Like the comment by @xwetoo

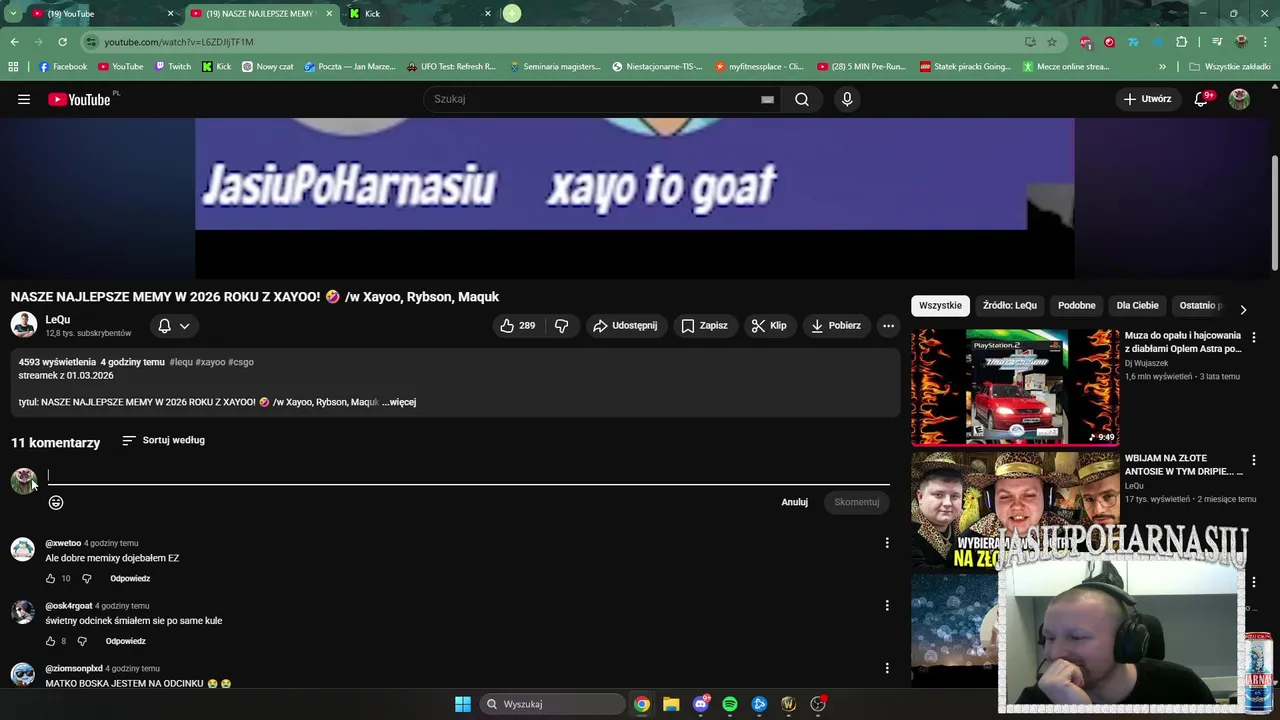(51, 579)
